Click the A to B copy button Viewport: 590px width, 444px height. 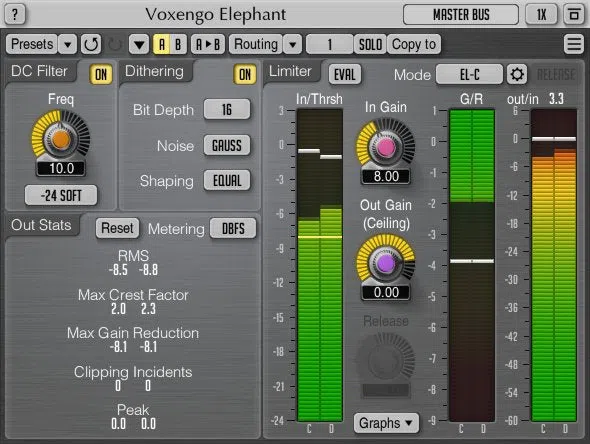(x=208, y=44)
